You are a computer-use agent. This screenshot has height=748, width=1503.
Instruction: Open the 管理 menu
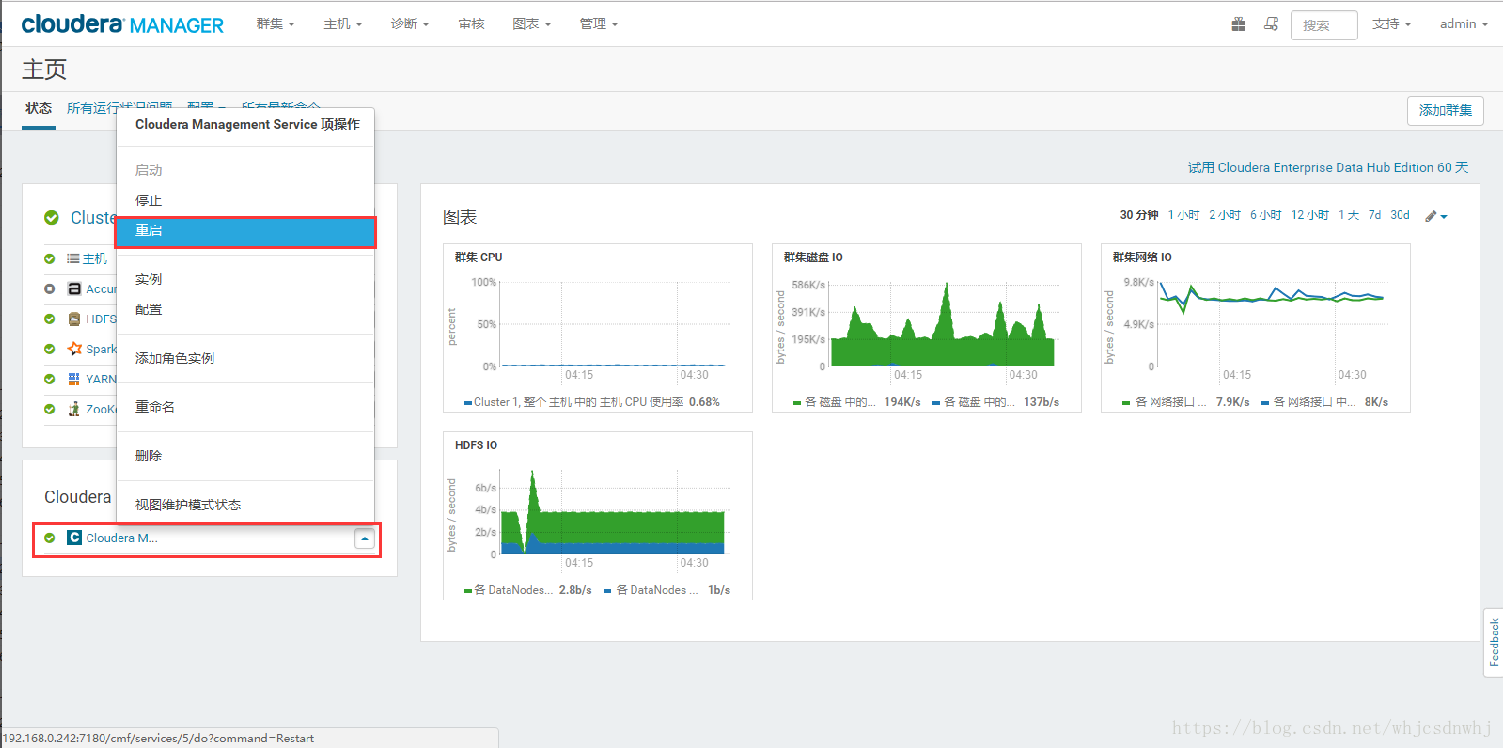[598, 24]
